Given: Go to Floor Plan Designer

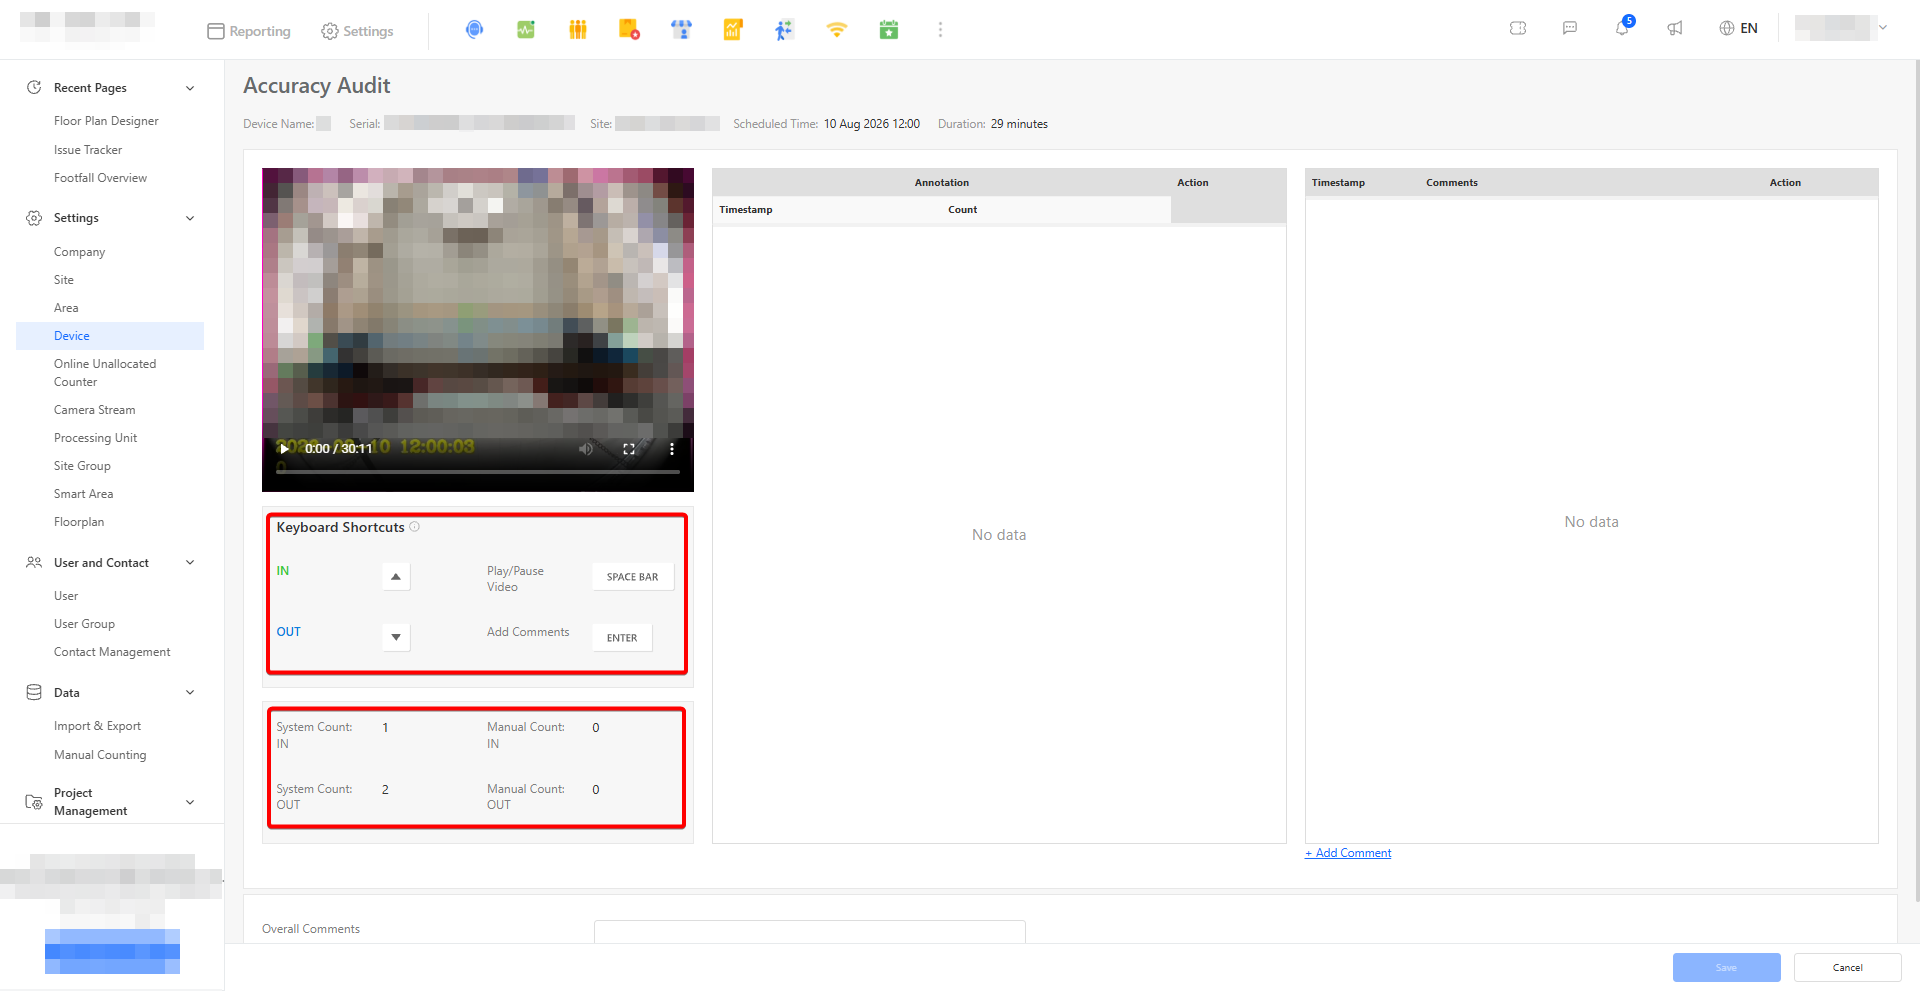Looking at the screenshot, I should coord(106,121).
